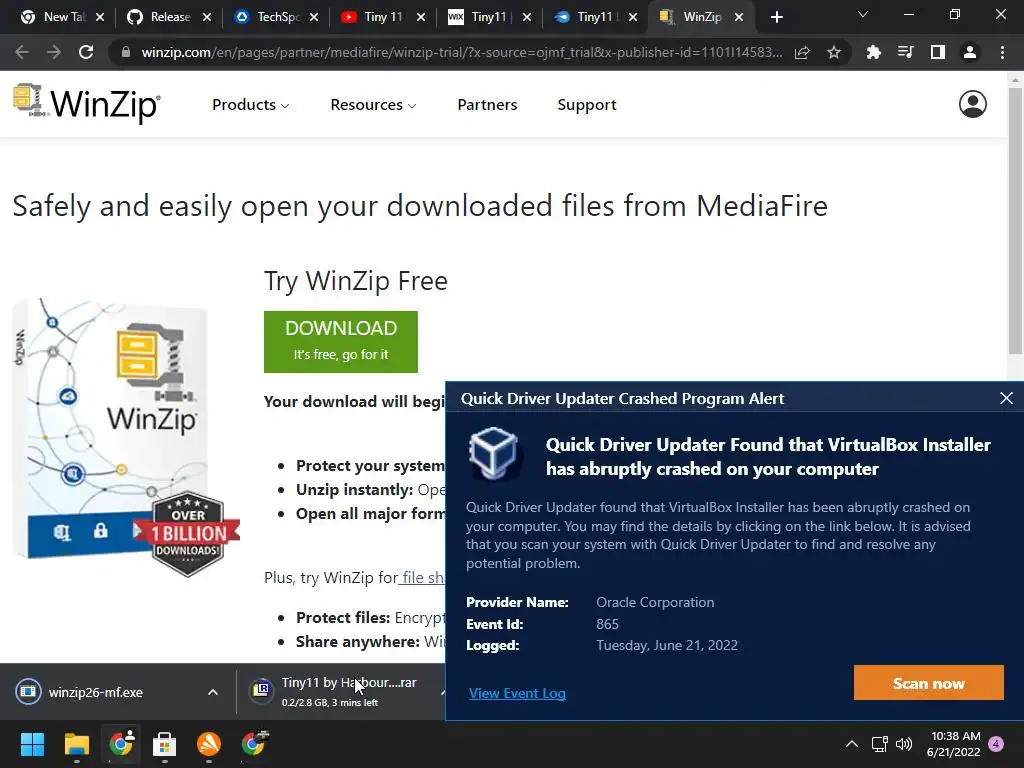1024x768 pixels.
Task: Show hidden system tray icons
Action: point(852,744)
